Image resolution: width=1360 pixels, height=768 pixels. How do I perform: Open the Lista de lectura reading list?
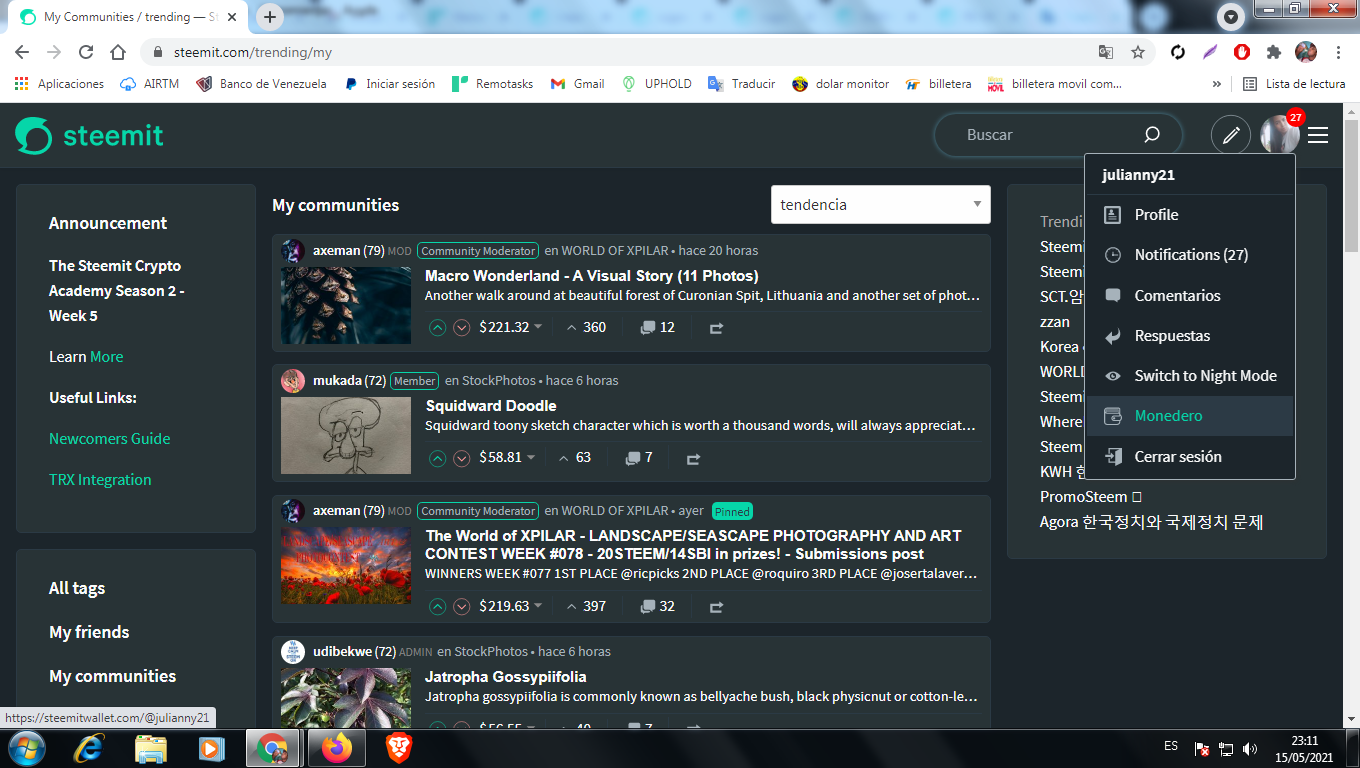(x=1294, y=84)
